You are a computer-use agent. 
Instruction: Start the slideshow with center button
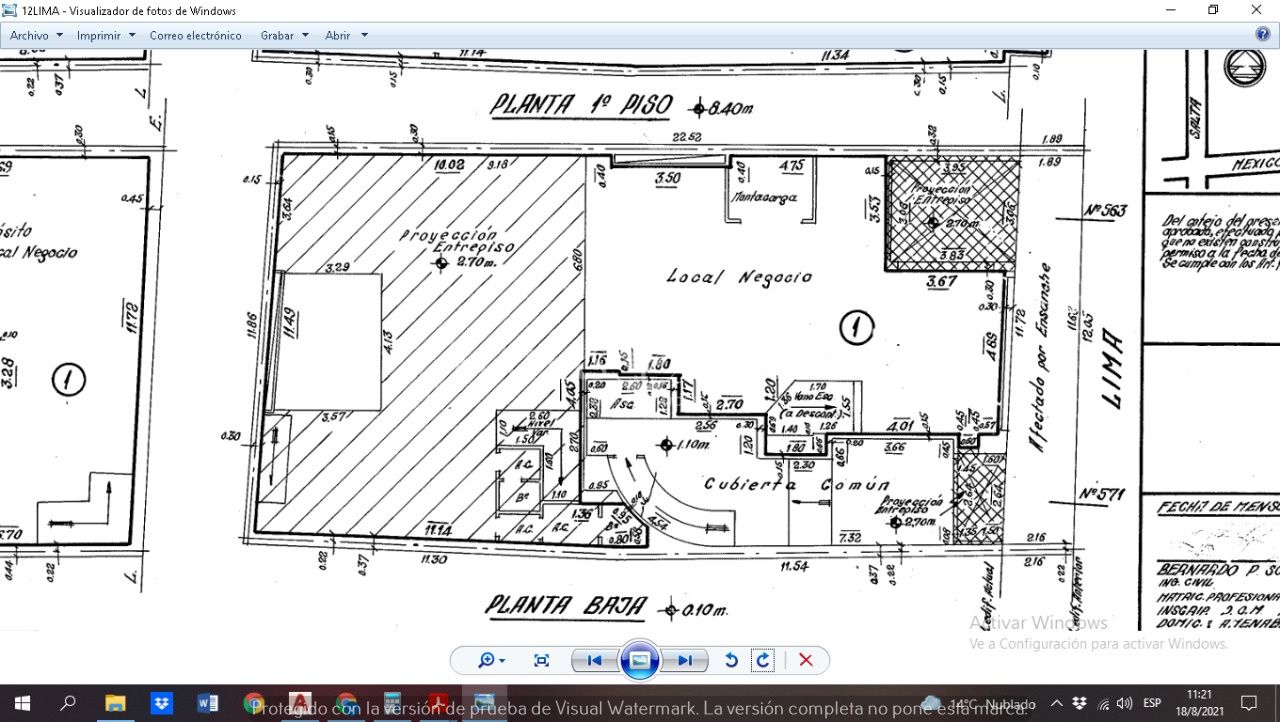click(x=640, y=660)
